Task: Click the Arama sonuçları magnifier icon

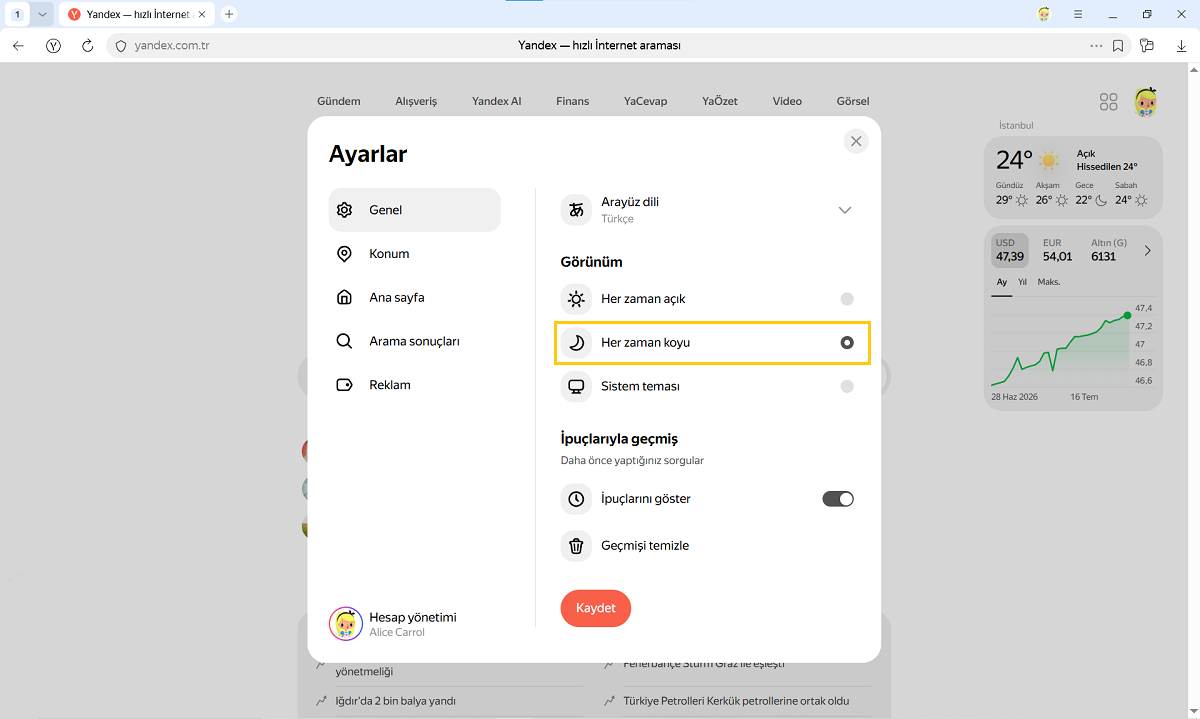Action: coord(345,341)
